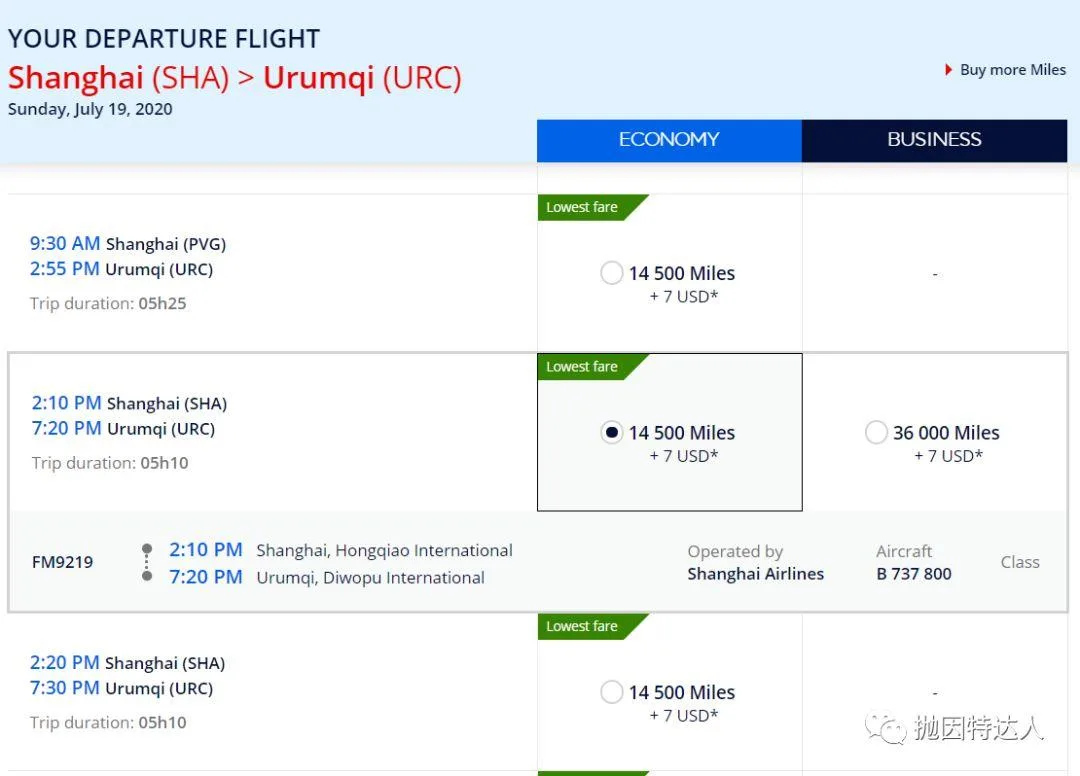The height and width of the screenshot is (776, 1080).
Task: Open the Buy more Miles link
Action: tap(1012, 70)
